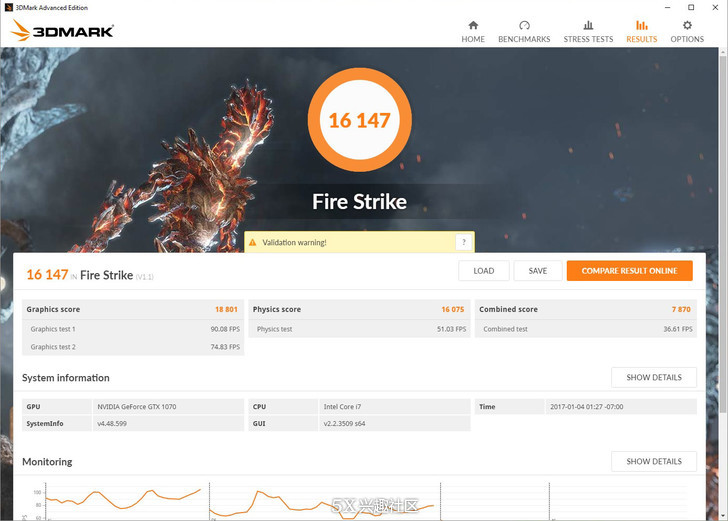Switch to the Stress Tests tab
The image size is (728, 521).
click(x=588, y=32)
